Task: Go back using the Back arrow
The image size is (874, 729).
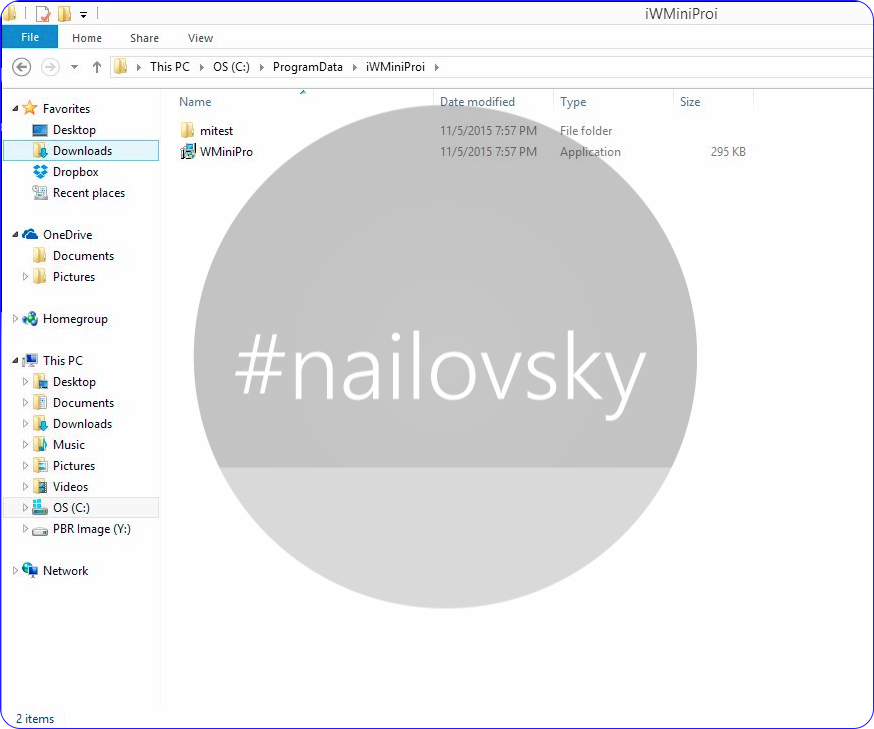Action: [x=22, y=67]
